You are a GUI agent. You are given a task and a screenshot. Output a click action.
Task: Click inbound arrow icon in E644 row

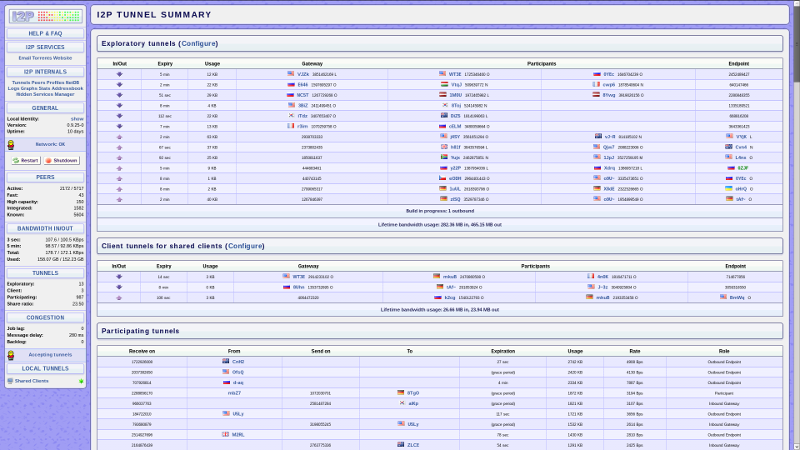point(119,85)
